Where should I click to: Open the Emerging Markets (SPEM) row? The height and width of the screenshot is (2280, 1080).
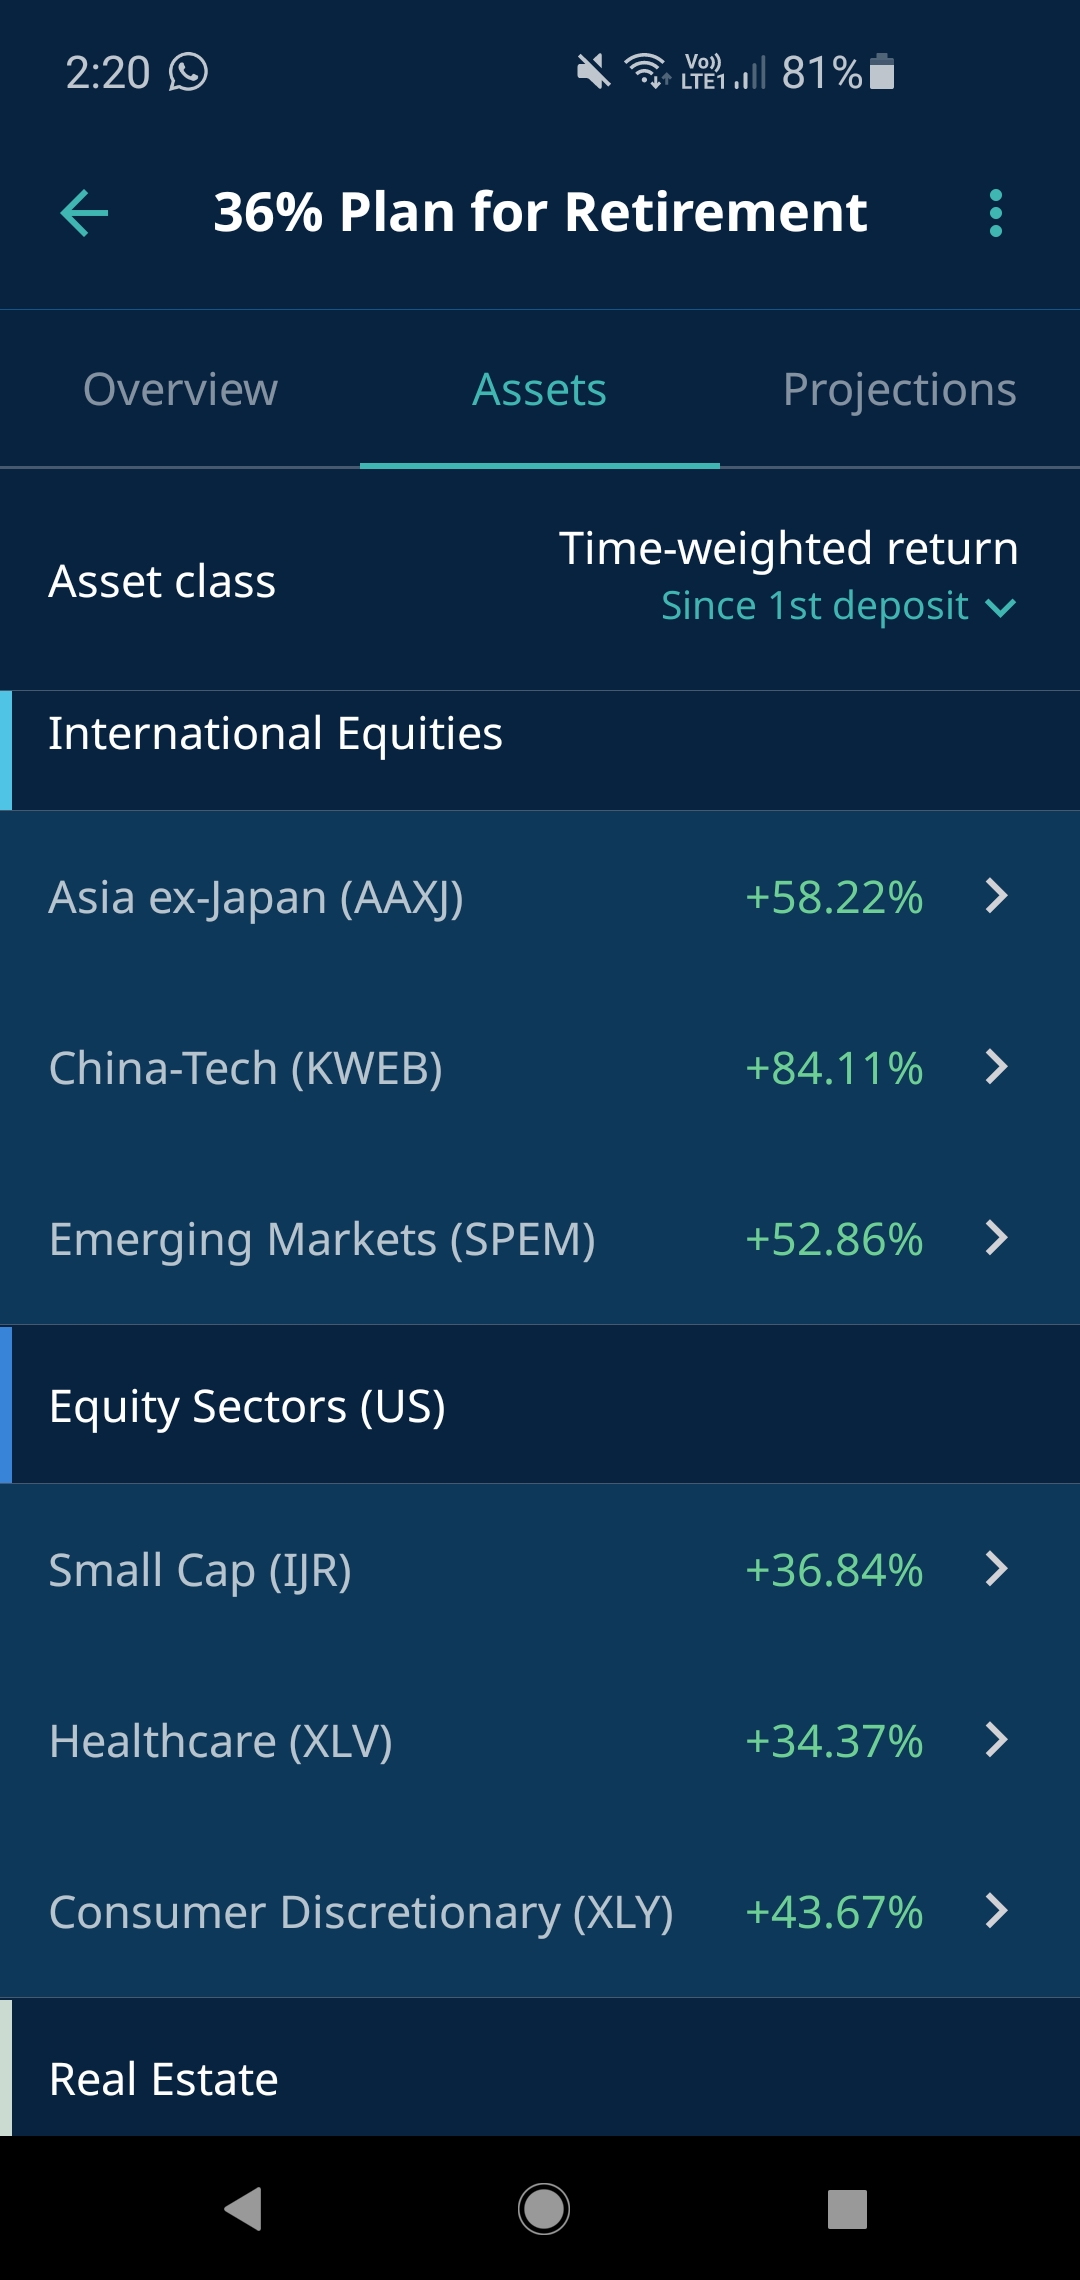(540, 1239)
